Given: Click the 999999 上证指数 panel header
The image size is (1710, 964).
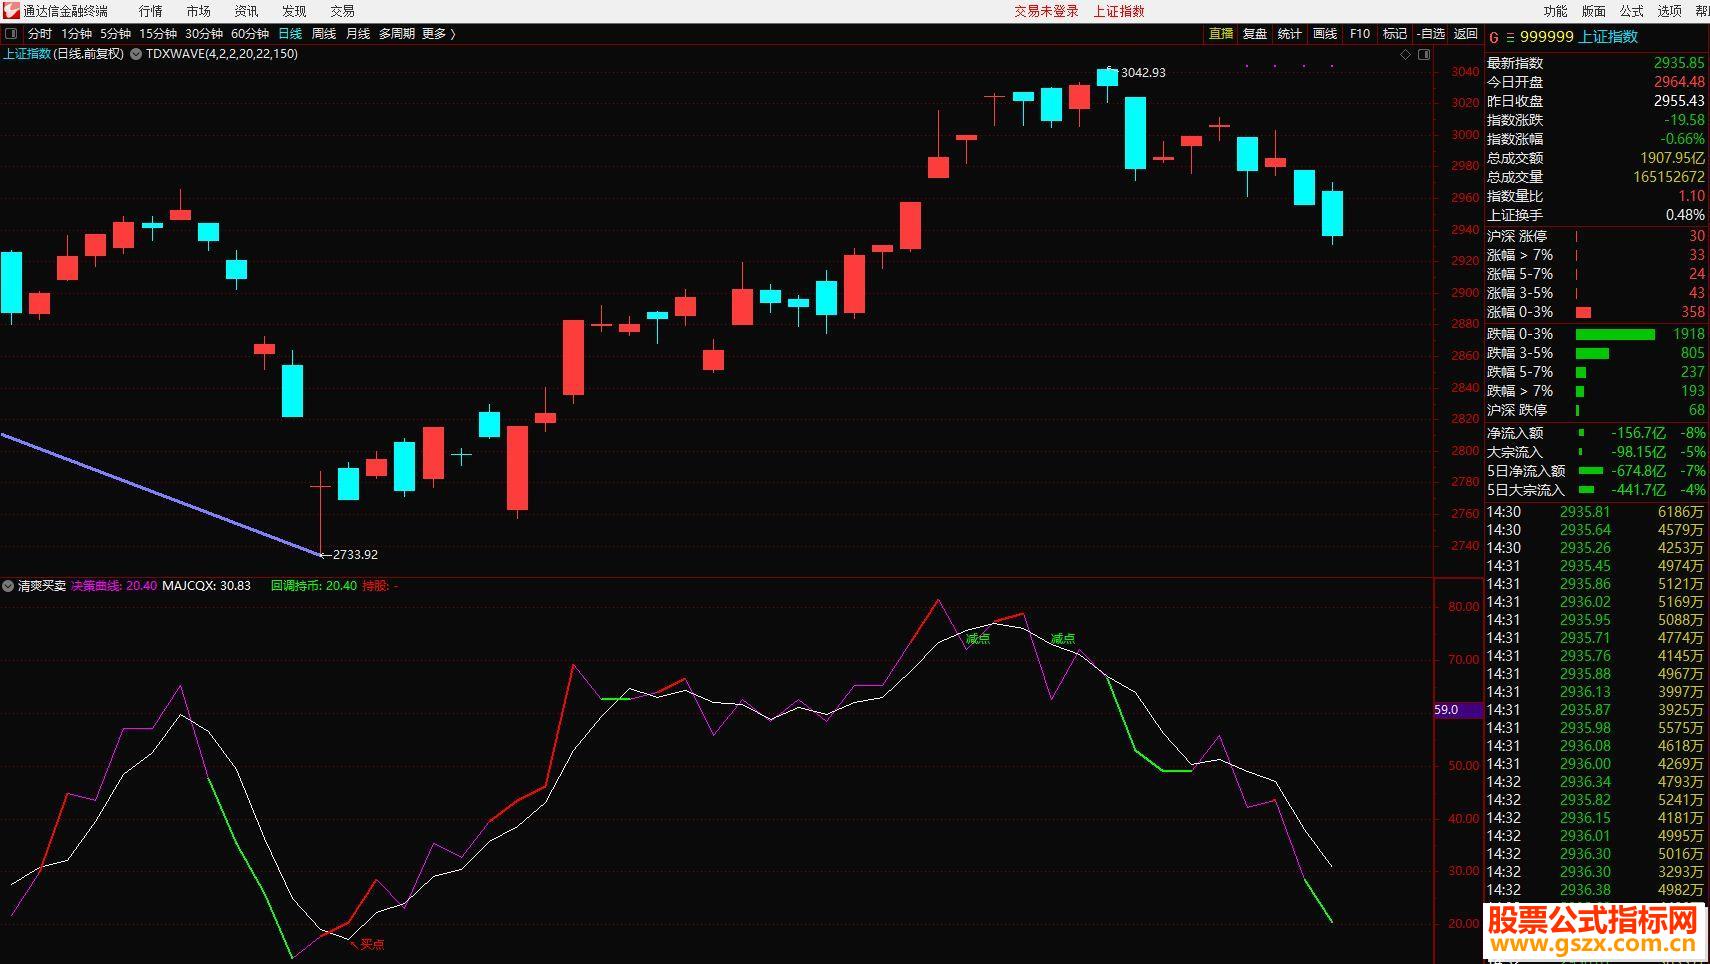Looking at the screenshot, I should (1579, 37).
